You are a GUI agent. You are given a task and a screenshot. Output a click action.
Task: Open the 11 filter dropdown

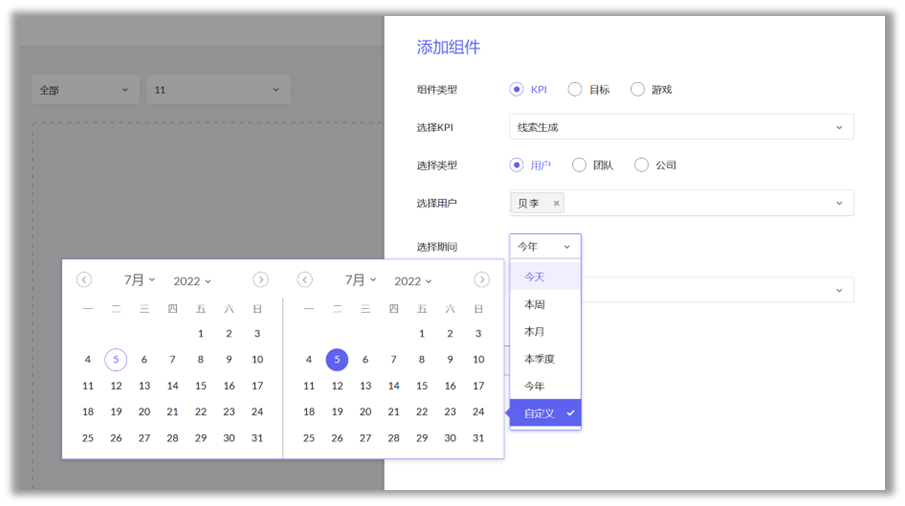click(x=218, y=90)
